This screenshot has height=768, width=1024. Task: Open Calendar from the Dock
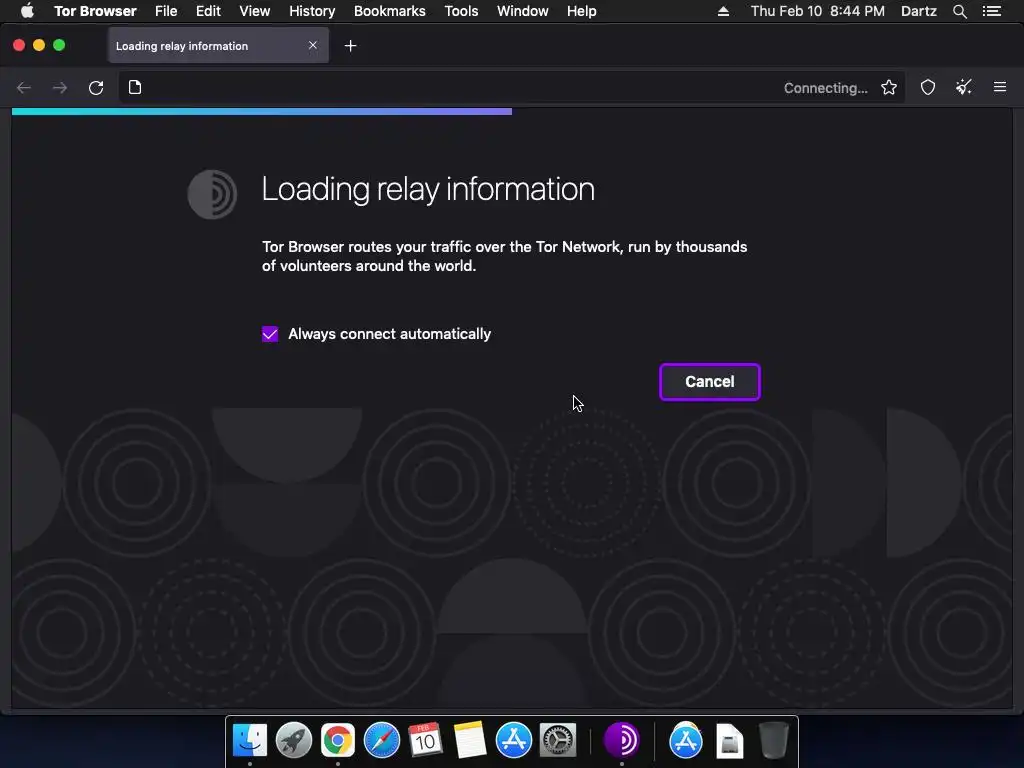click(x=425, y=740)
